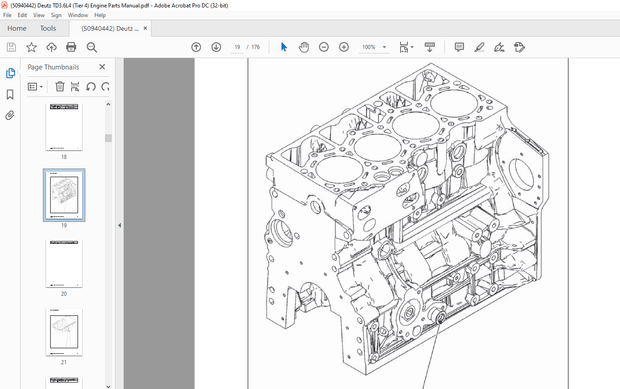The width and height of the screenshot is (620, 389).
Task: Open the Window menu
Action: 78,15
